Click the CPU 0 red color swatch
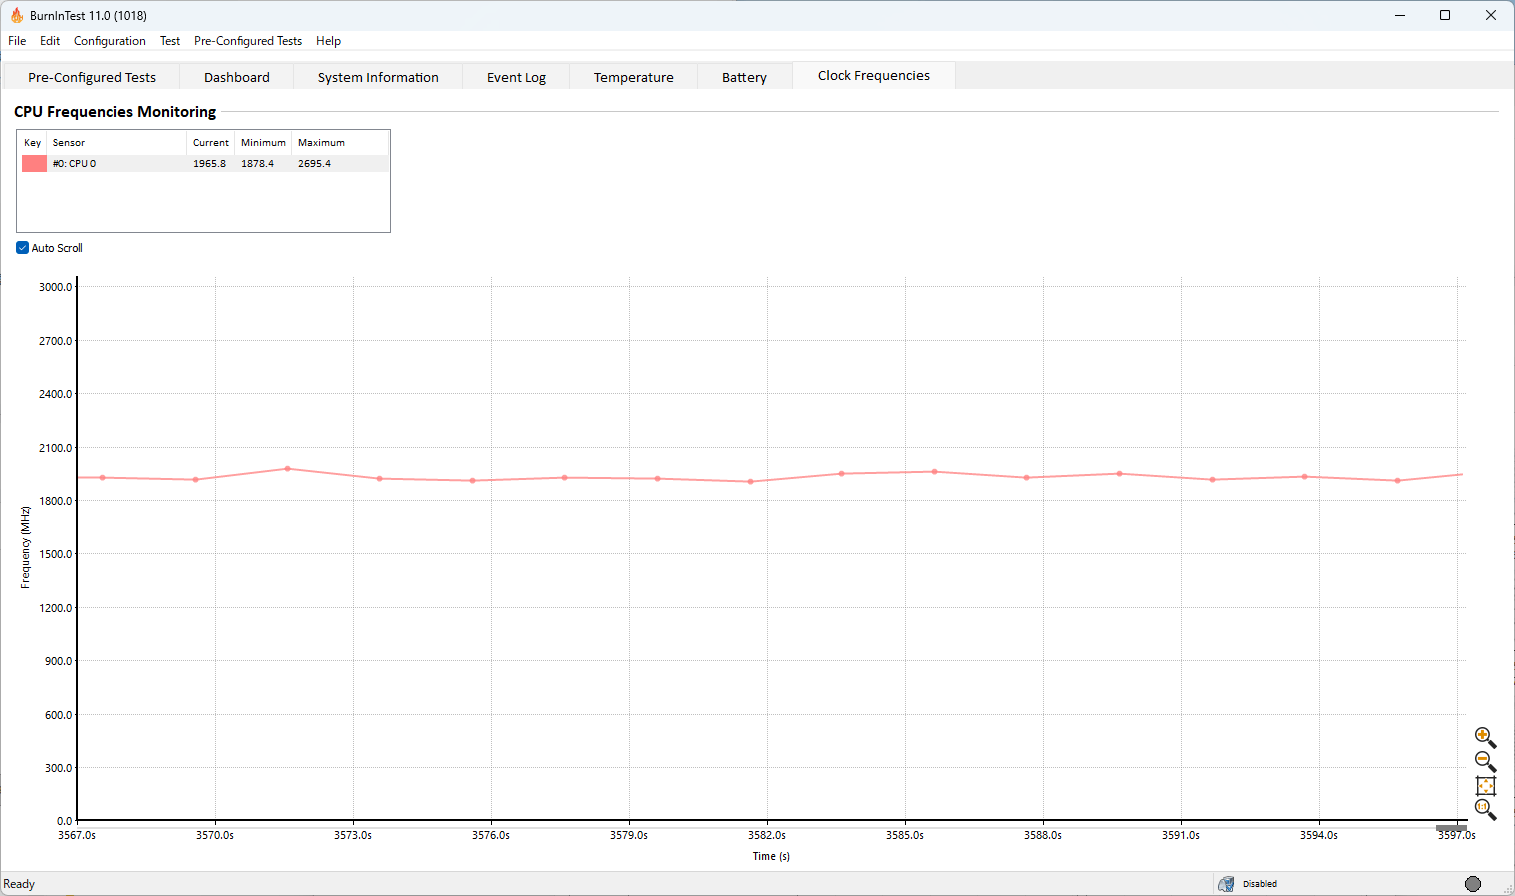This screenshot has width=1515, height=896. click(x=34, y=164)
